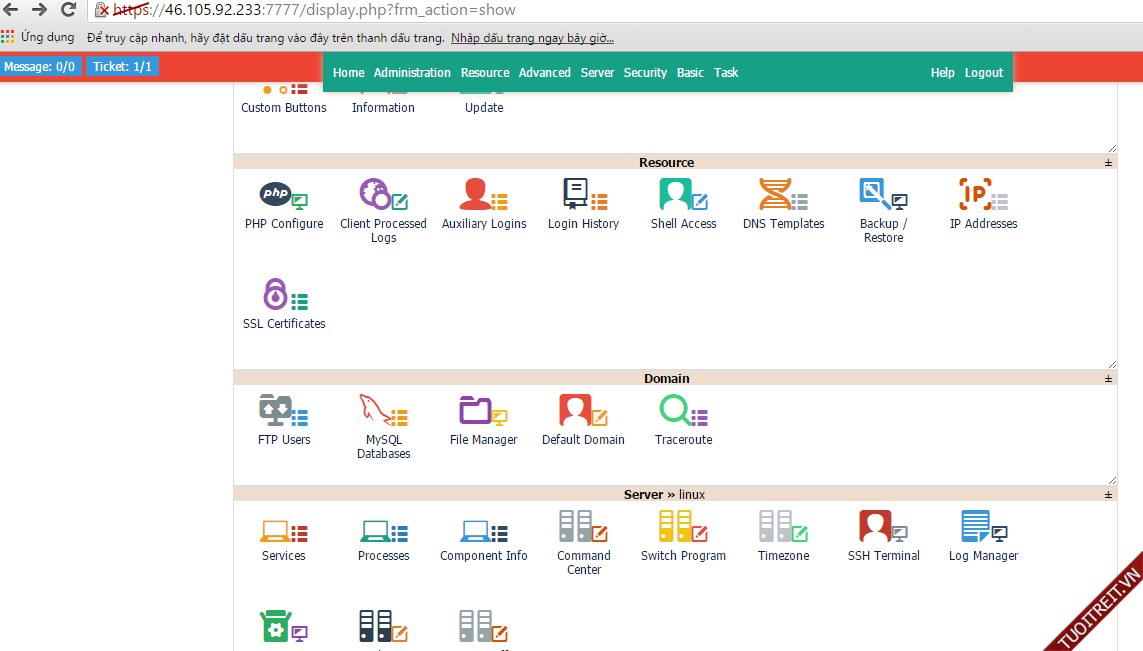Open the Switch Program icon
The image size is (1143, 651).
pyautogui.click(x=683, y=528)
